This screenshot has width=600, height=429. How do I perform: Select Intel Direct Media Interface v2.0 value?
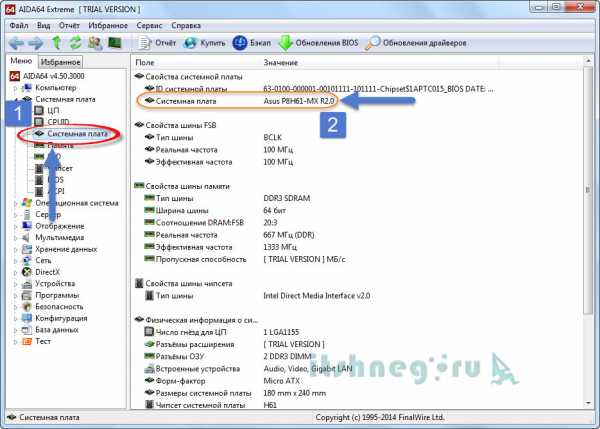coord(317,296)
